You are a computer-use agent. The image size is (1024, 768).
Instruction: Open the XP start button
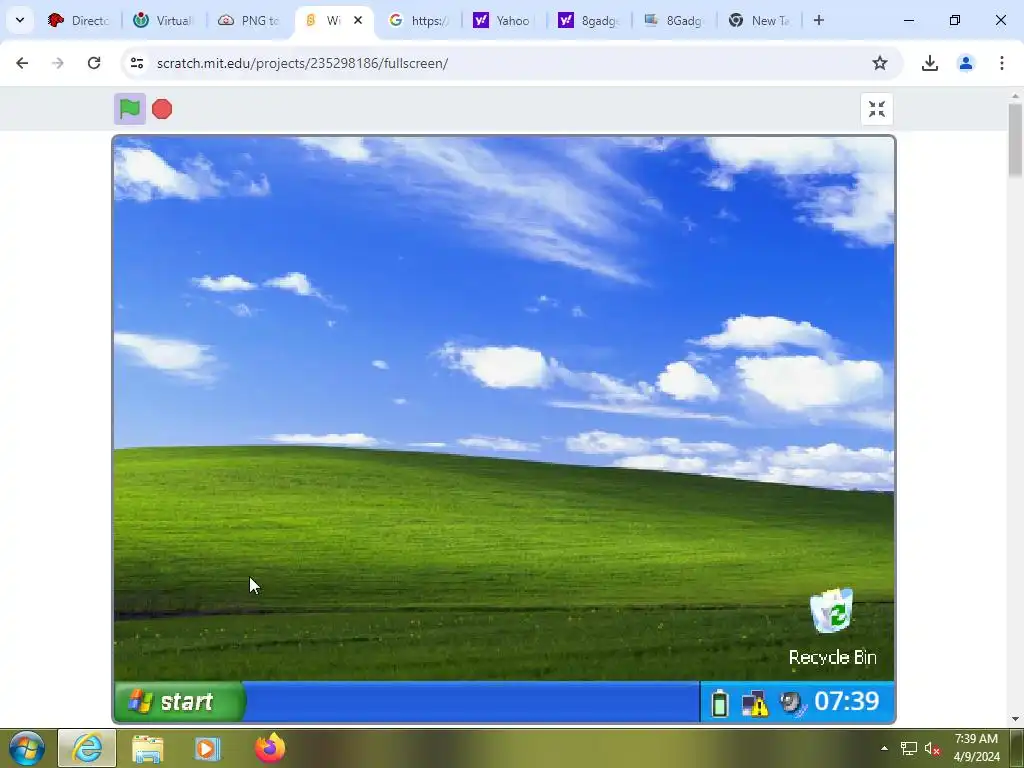[180, 701]
